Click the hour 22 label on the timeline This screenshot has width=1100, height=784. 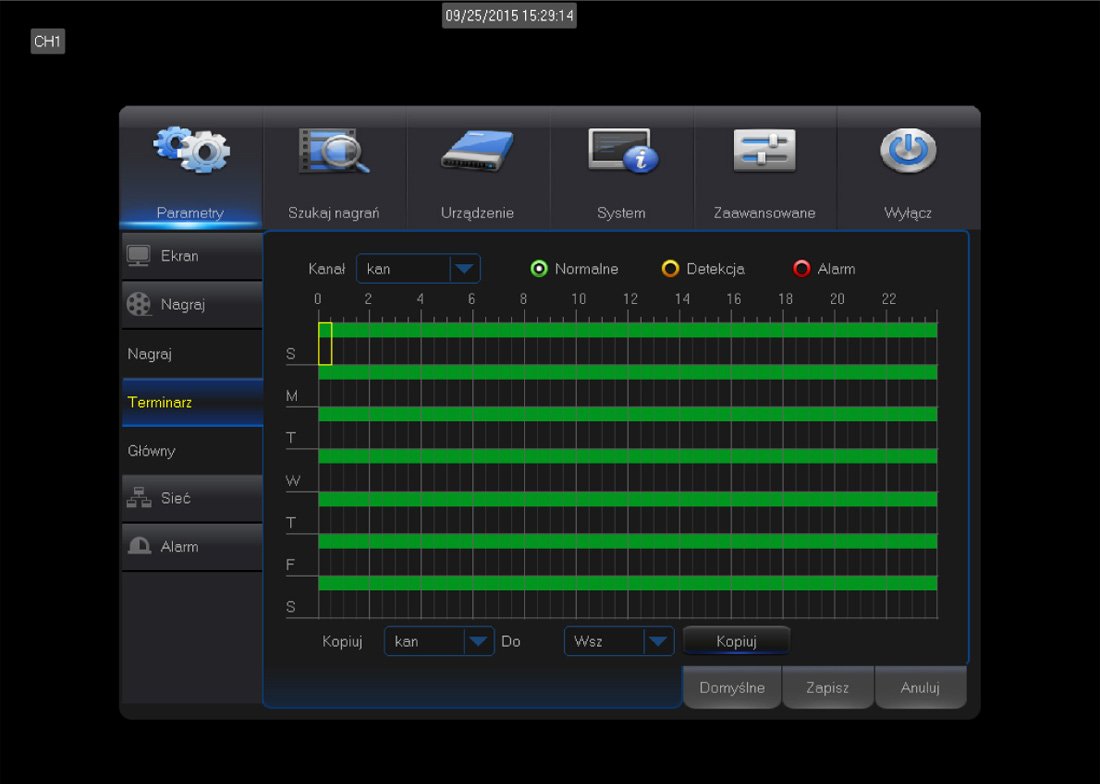(889, 299)
